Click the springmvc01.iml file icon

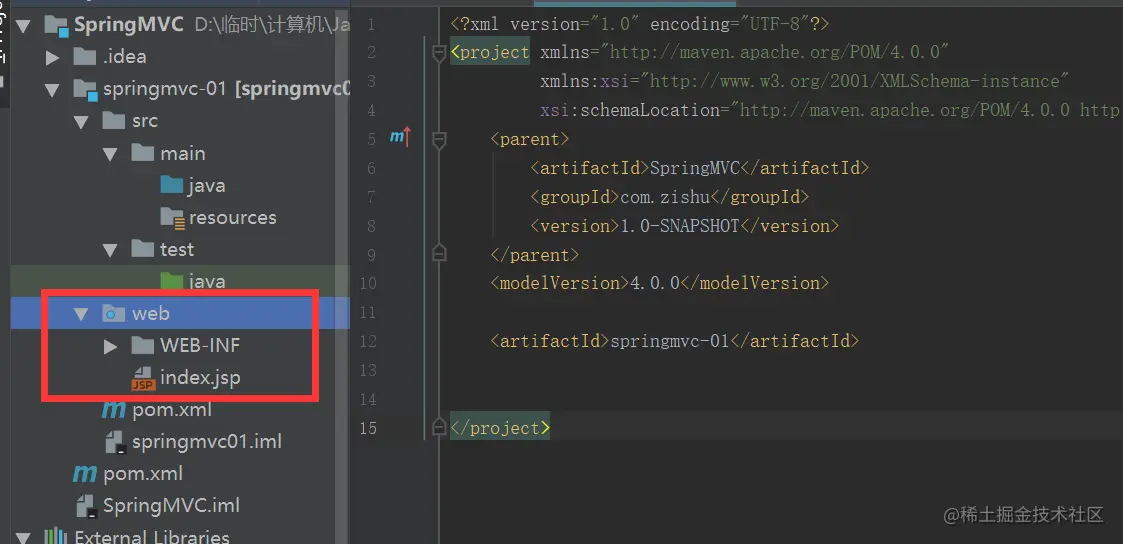coord(115,442)
